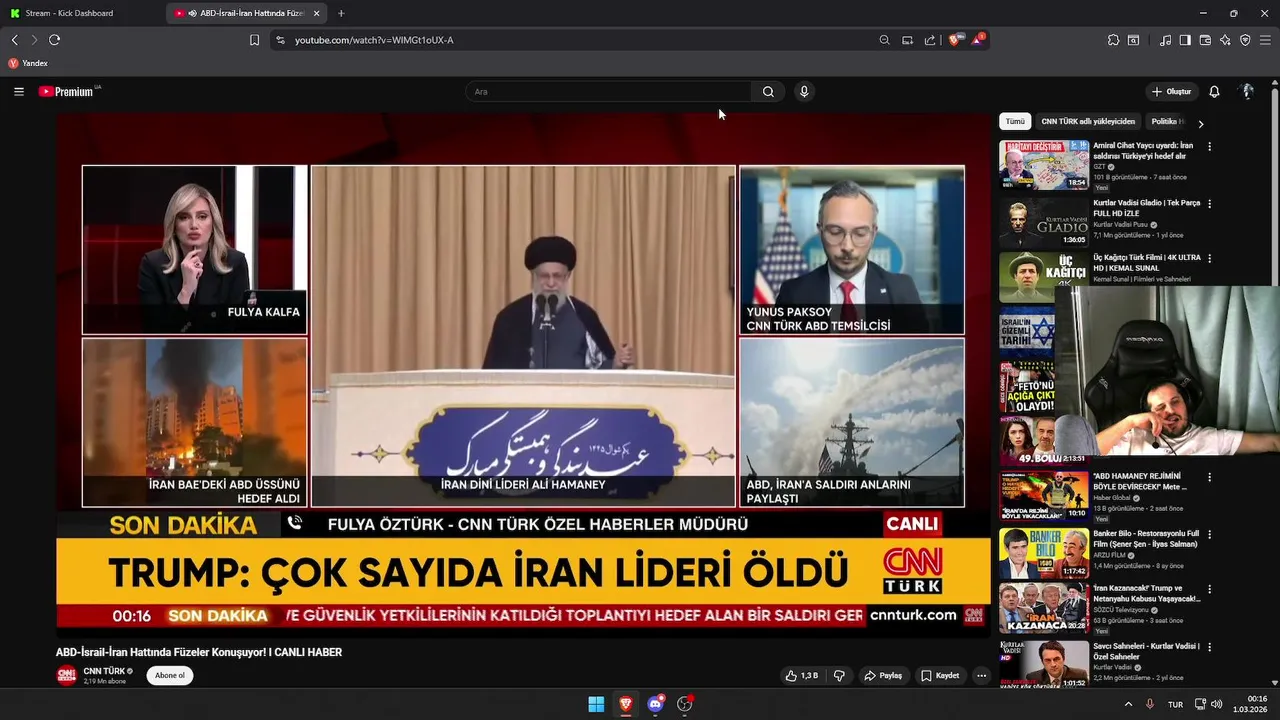The image size is (1280, 720).
Task: Go back with the browser back arrow
Action: pyautogui.click(x=15, y=40)
